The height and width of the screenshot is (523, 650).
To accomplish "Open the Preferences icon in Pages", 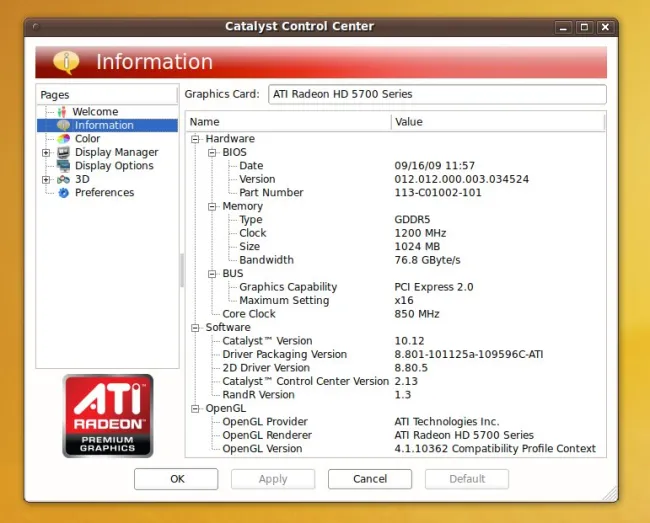I will tap(63, 193).
